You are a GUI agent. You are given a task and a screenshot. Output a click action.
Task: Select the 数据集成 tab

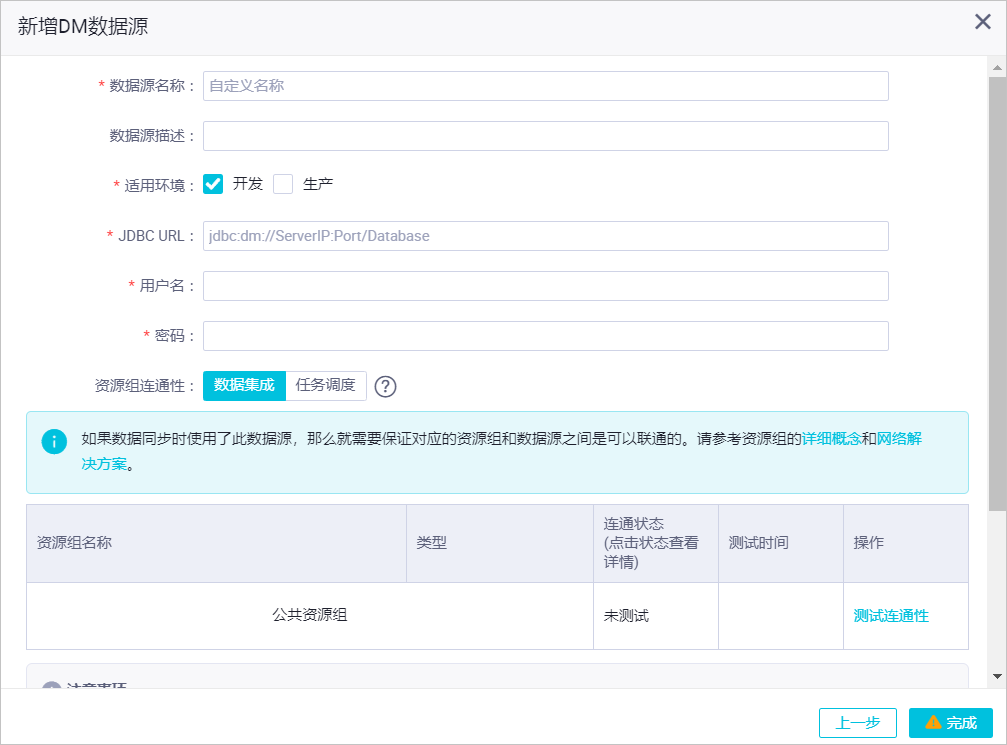pyautogui.click(x=244, y=385)
